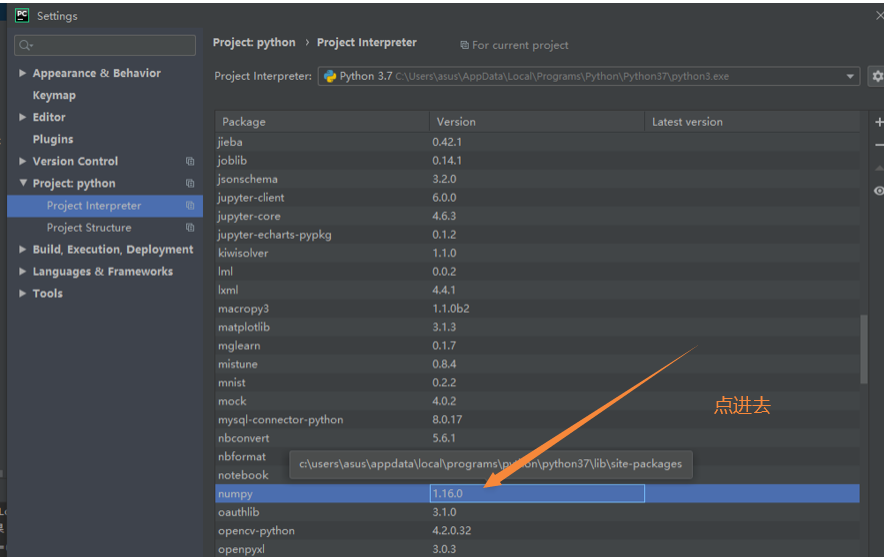Click the plus icon to install package
This screenshot has height=557, width=884.
(x=879, y=122)
